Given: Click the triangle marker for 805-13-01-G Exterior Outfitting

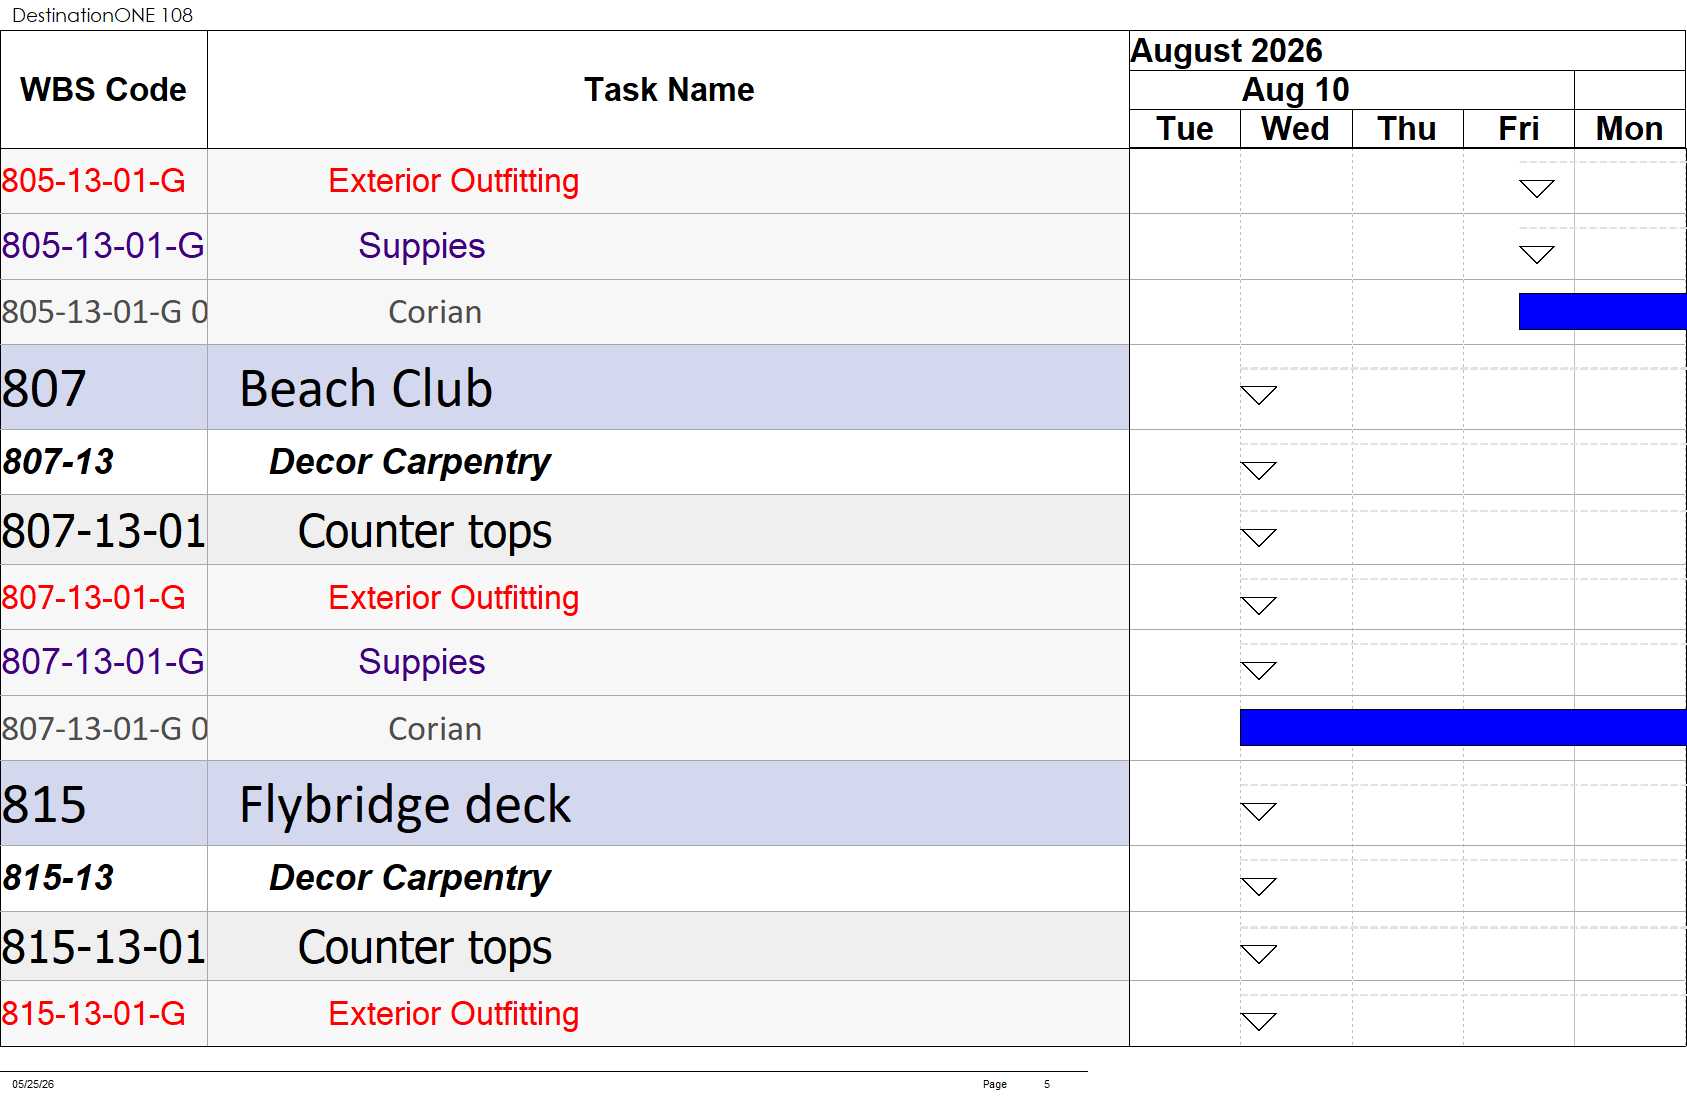Looking at the screenshot, I should pyautogui.click(x=1536, y=189).
